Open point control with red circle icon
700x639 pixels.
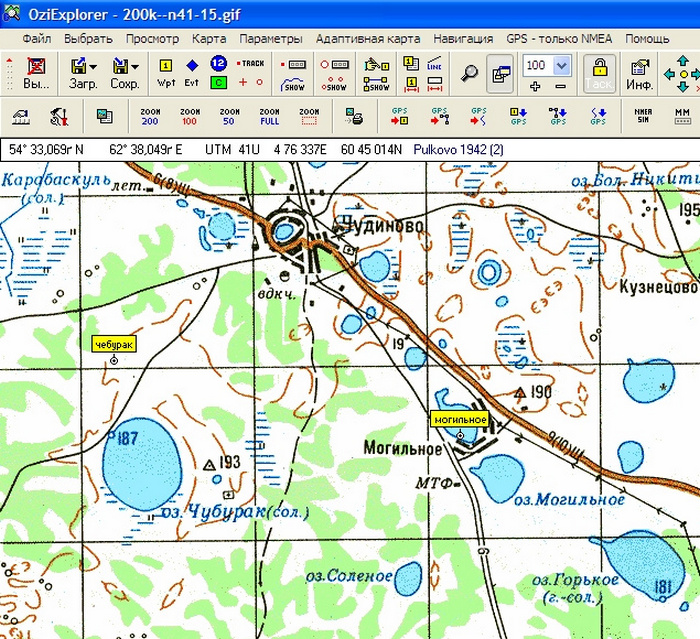click(334, 65)
